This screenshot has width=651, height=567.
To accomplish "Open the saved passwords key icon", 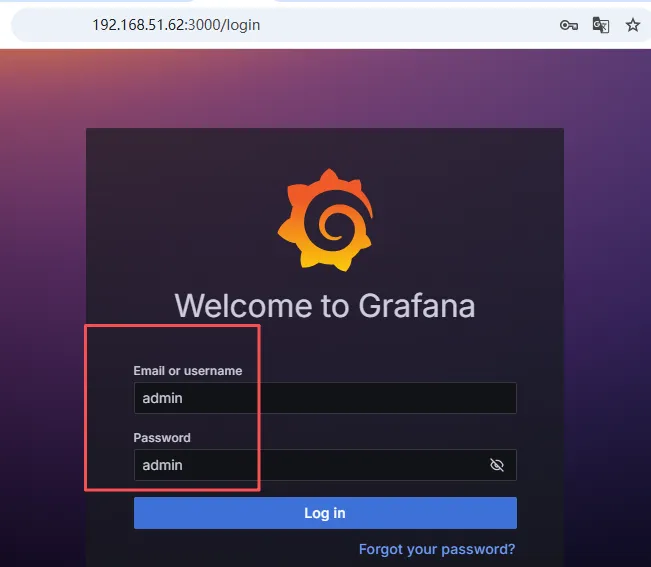I will (x=568, y=25).
